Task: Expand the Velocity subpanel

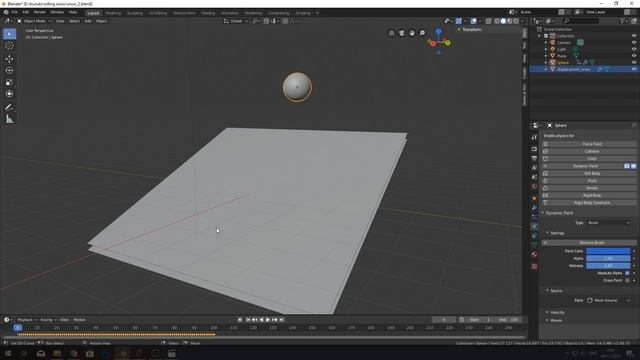Action: coord(548,312)
